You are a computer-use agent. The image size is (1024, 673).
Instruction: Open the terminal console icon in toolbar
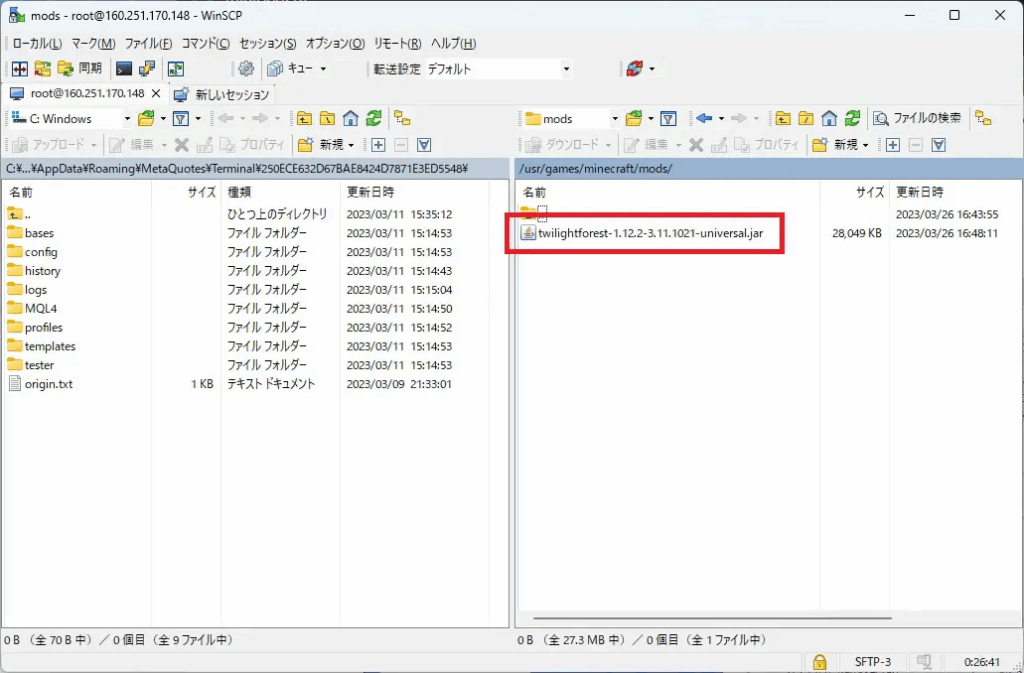click(x=124, y=69)
